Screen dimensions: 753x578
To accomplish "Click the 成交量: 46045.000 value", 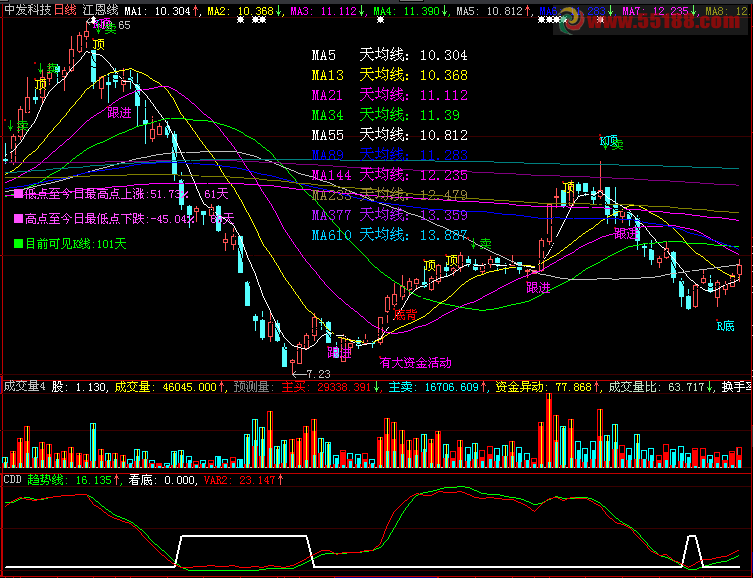I will (170, 386).
